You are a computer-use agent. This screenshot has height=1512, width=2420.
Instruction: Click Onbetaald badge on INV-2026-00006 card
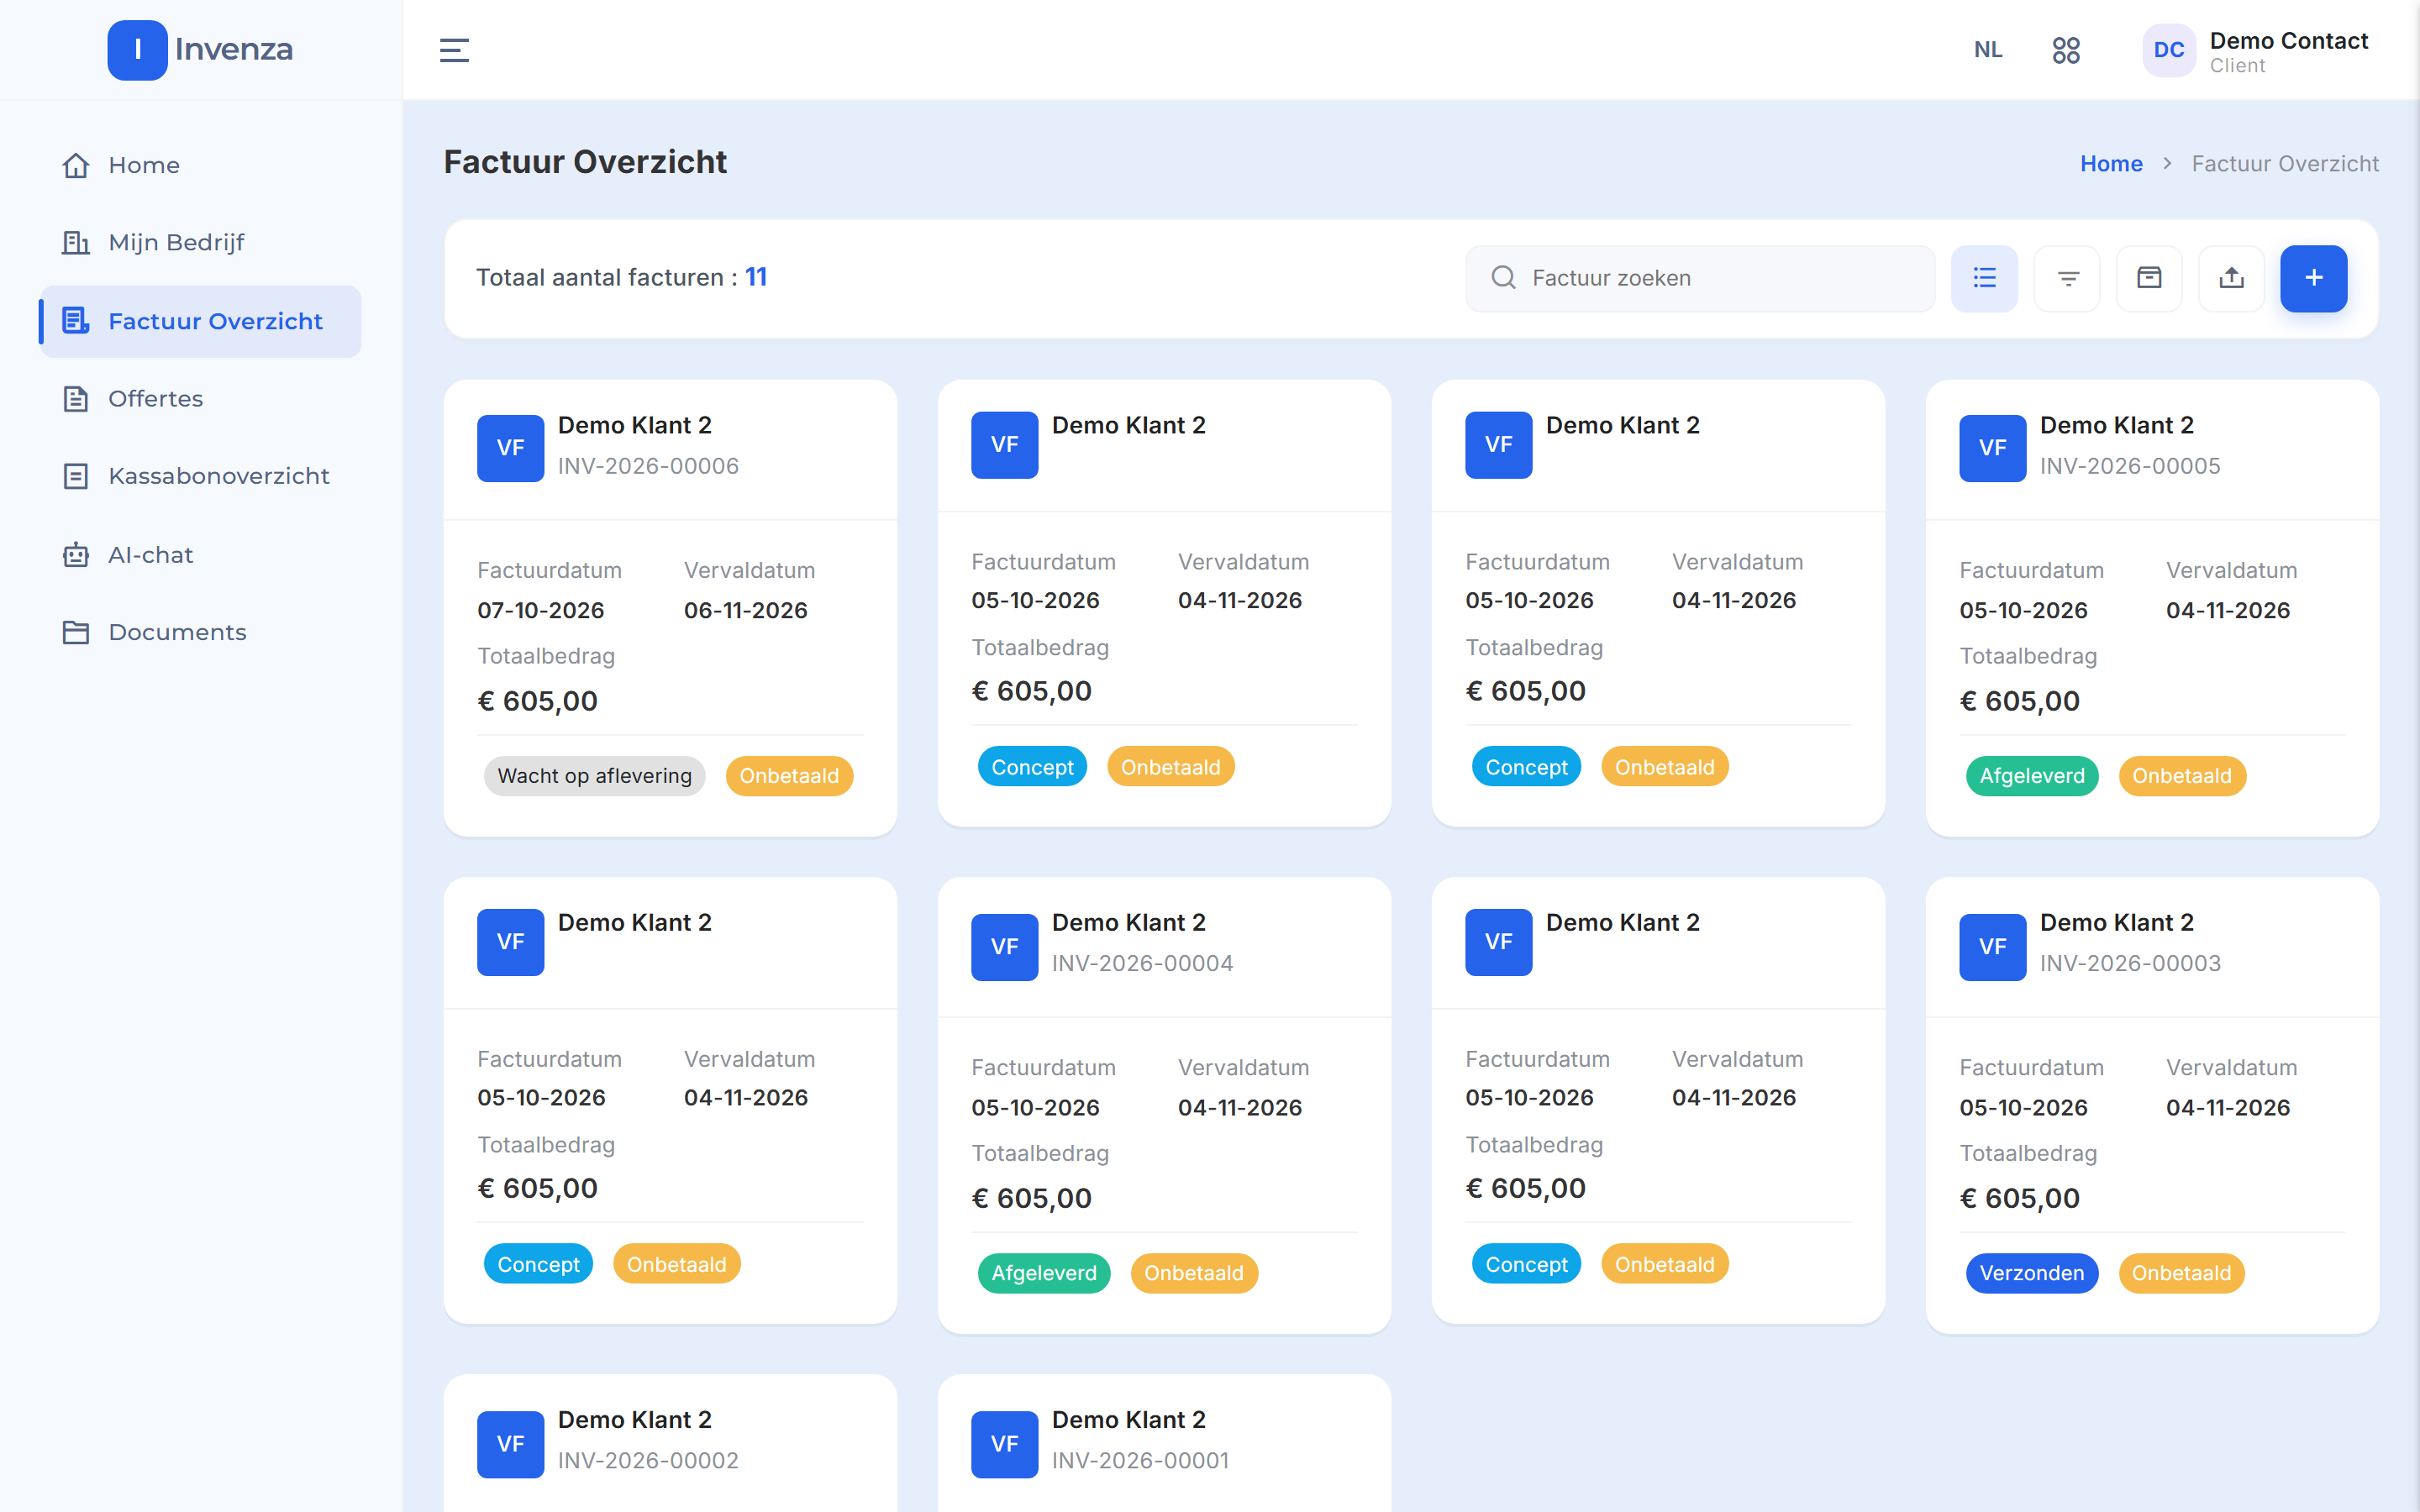point(789,776)
